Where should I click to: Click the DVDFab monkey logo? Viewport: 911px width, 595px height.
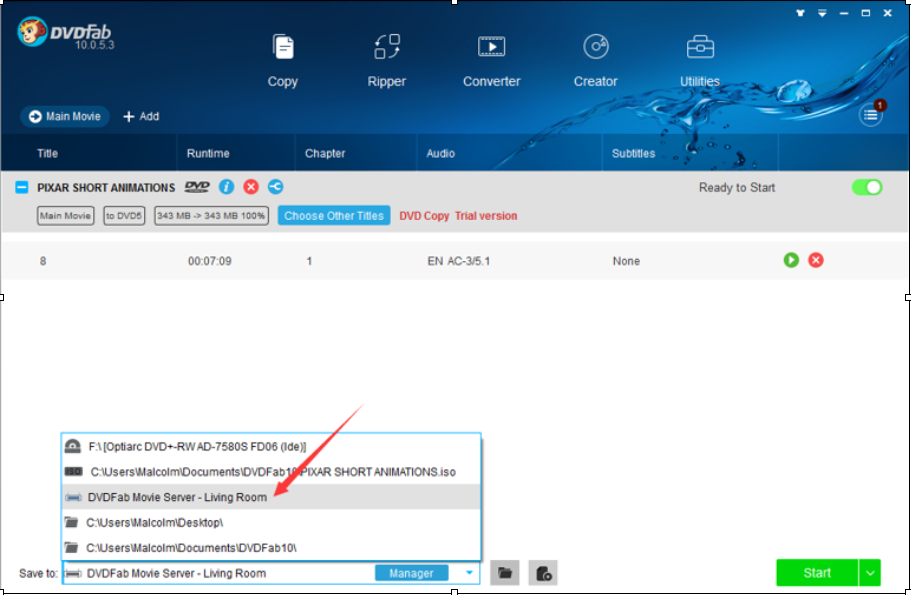31,31
